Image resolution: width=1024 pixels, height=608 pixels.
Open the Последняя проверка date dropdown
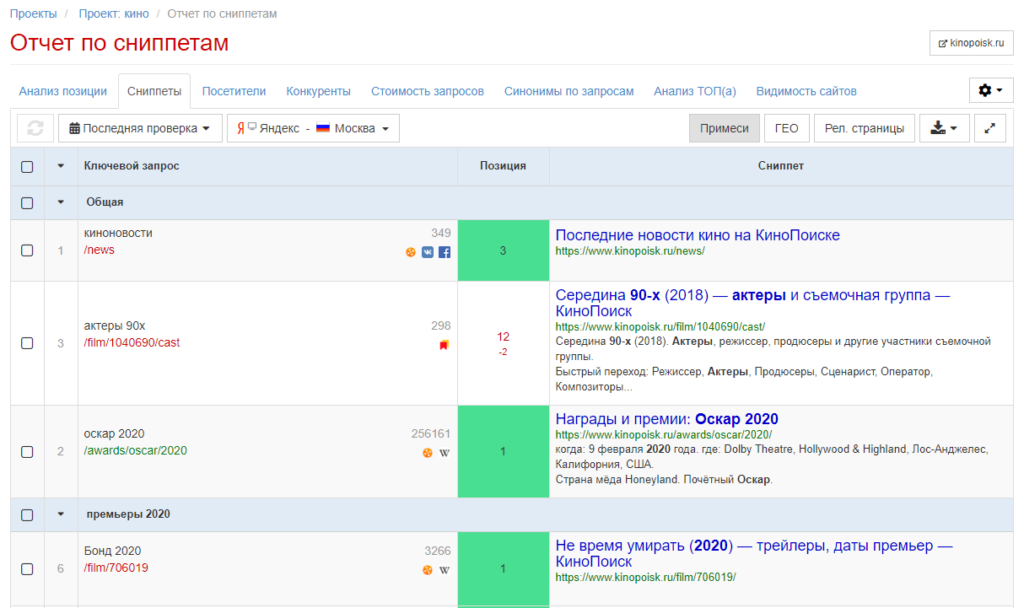[x=140, y=128]
